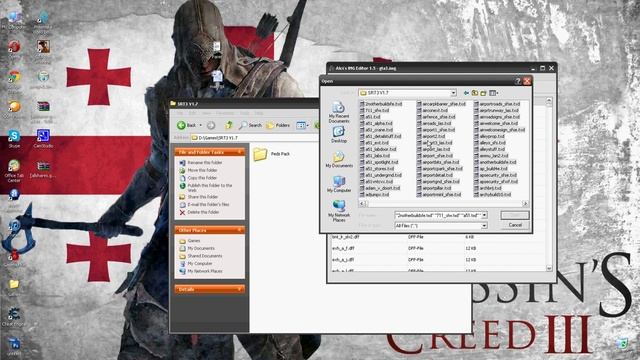Select file airport2.txd
The height and width of the screenshot is (360, 640).
tap(431, 136)
